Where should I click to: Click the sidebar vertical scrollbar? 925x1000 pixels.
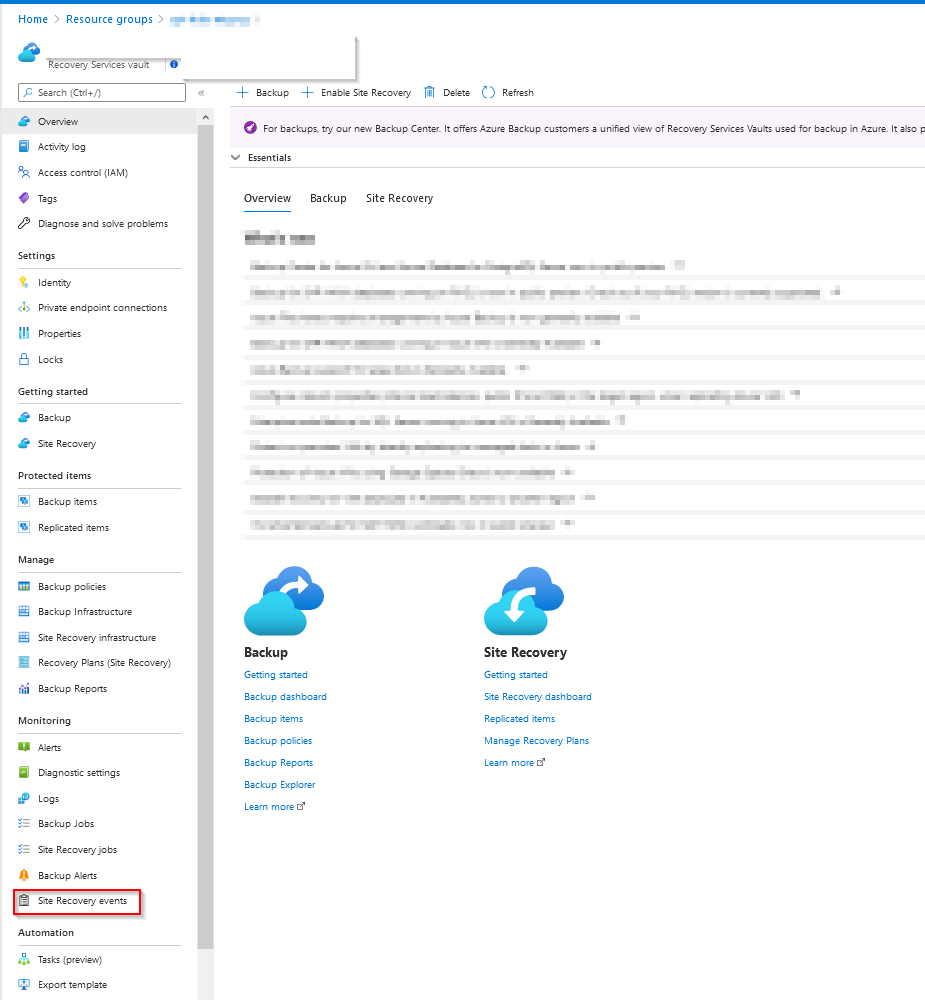[205, 536]
